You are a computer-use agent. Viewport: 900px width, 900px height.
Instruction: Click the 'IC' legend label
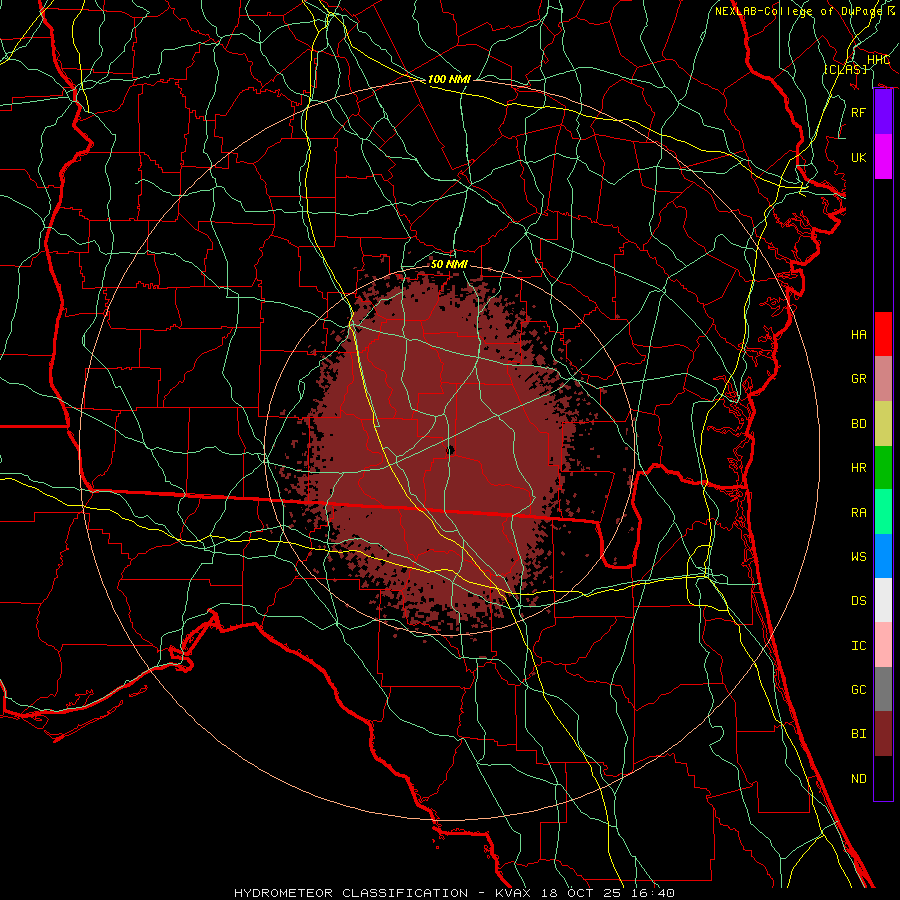pos(858,645)
